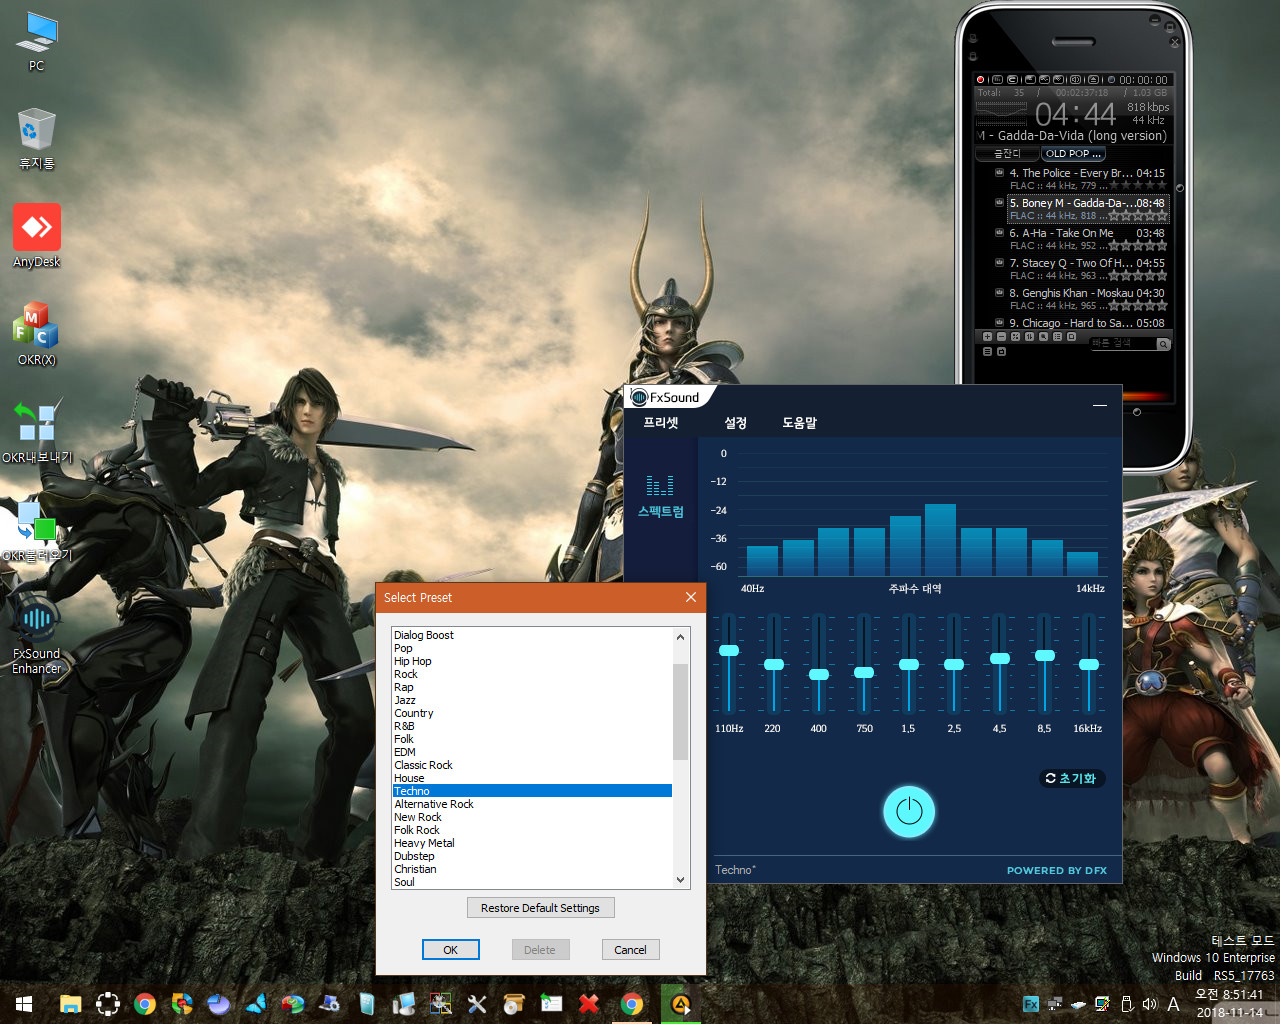Screen dimensions: 1280x1024
Task: Click the POWERED BY DFX link
Action: pyautogui.click(x=1057, y=870)
